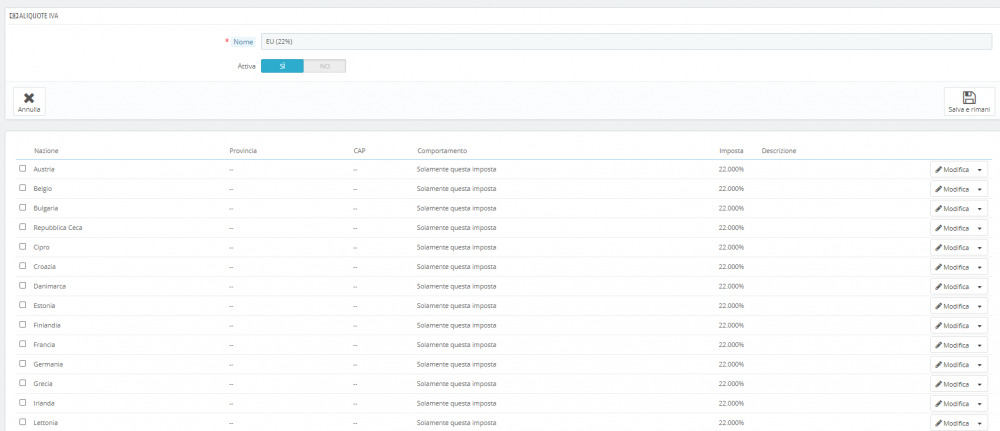This screenshot has width=1000, height=431.
Task: Click the Austria 22.000% tax value
Action: click(x=731, y=170)
